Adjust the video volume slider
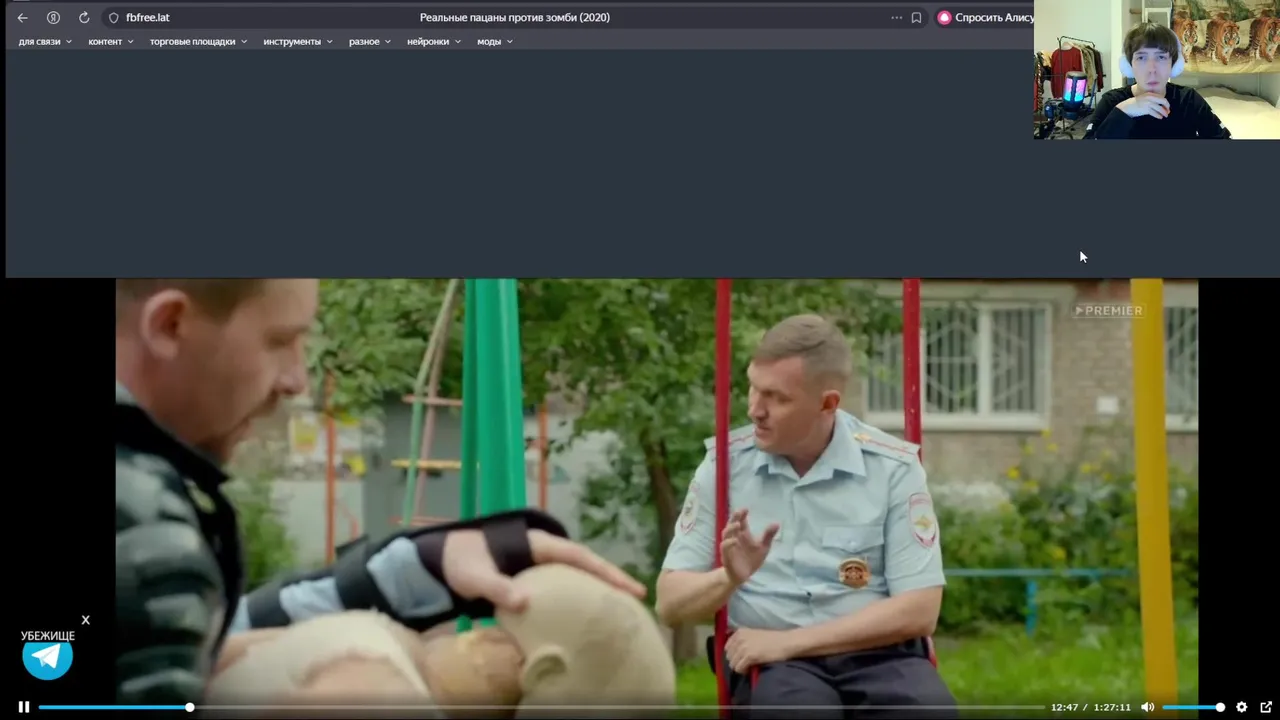The height and width of the screenshot is (720, 1280). click(x=1192, y=707)
